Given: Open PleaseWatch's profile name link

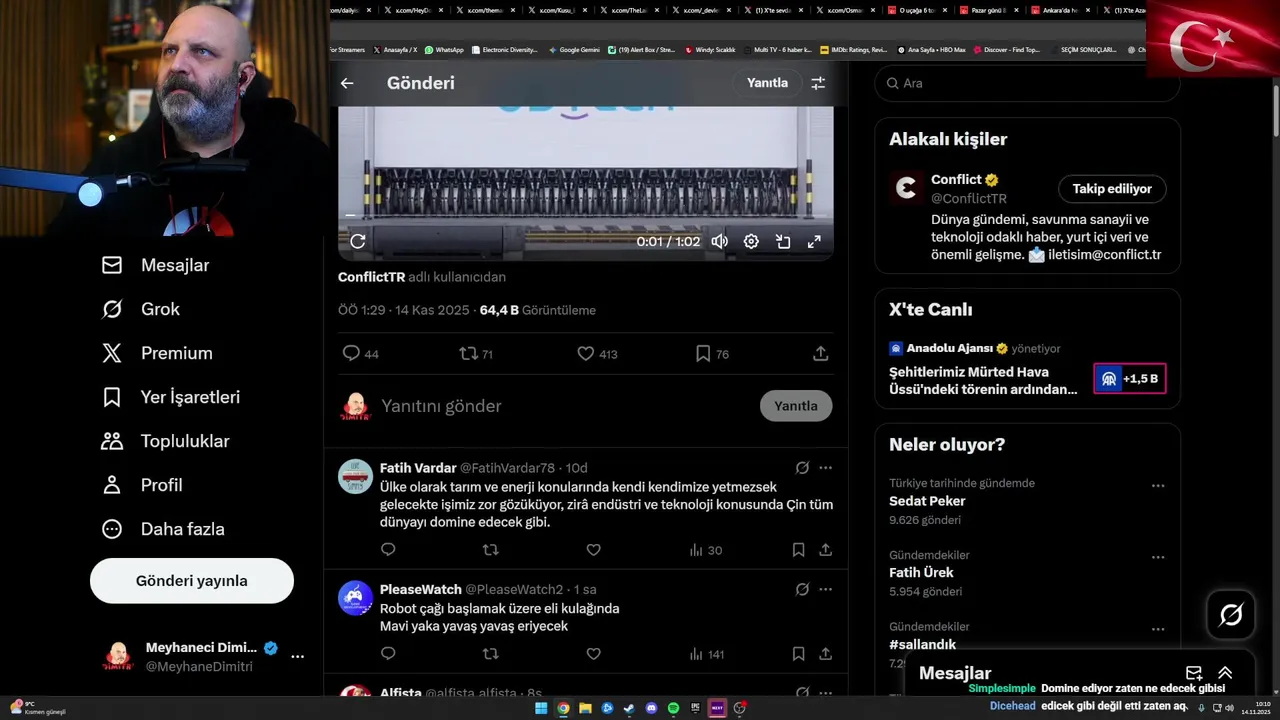Looking at the screenshot, I should 421,589.
